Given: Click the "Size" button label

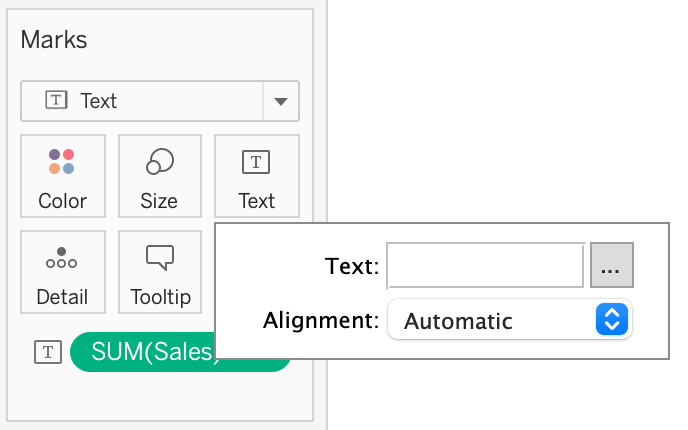Looking at the screenshot, I should [x=159, y=200].
